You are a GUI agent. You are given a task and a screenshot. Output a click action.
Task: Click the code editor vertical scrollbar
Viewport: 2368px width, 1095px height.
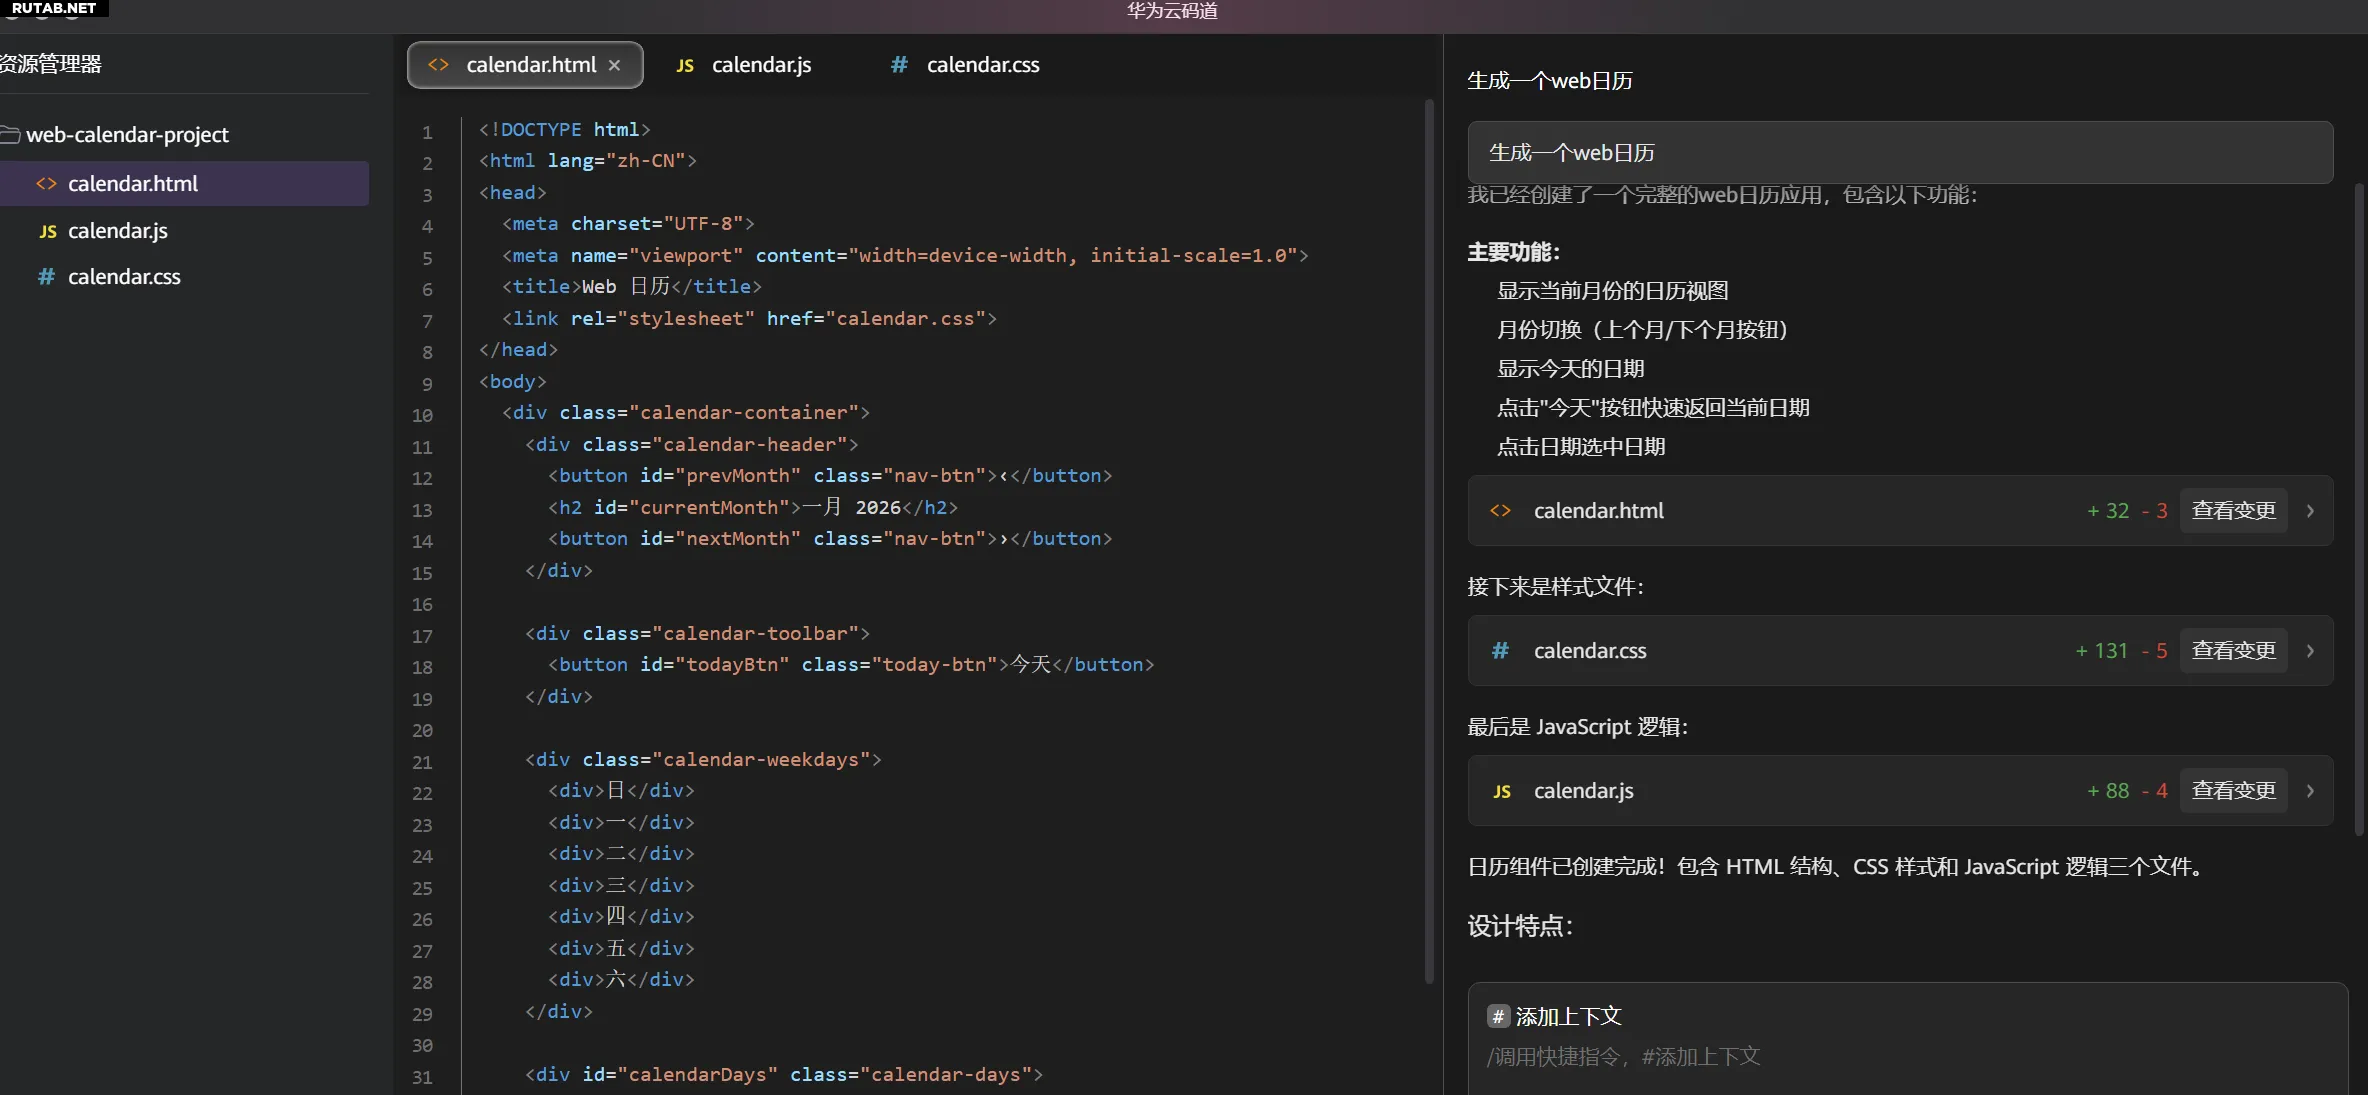pyautogui.click(x=1429, y=540)
